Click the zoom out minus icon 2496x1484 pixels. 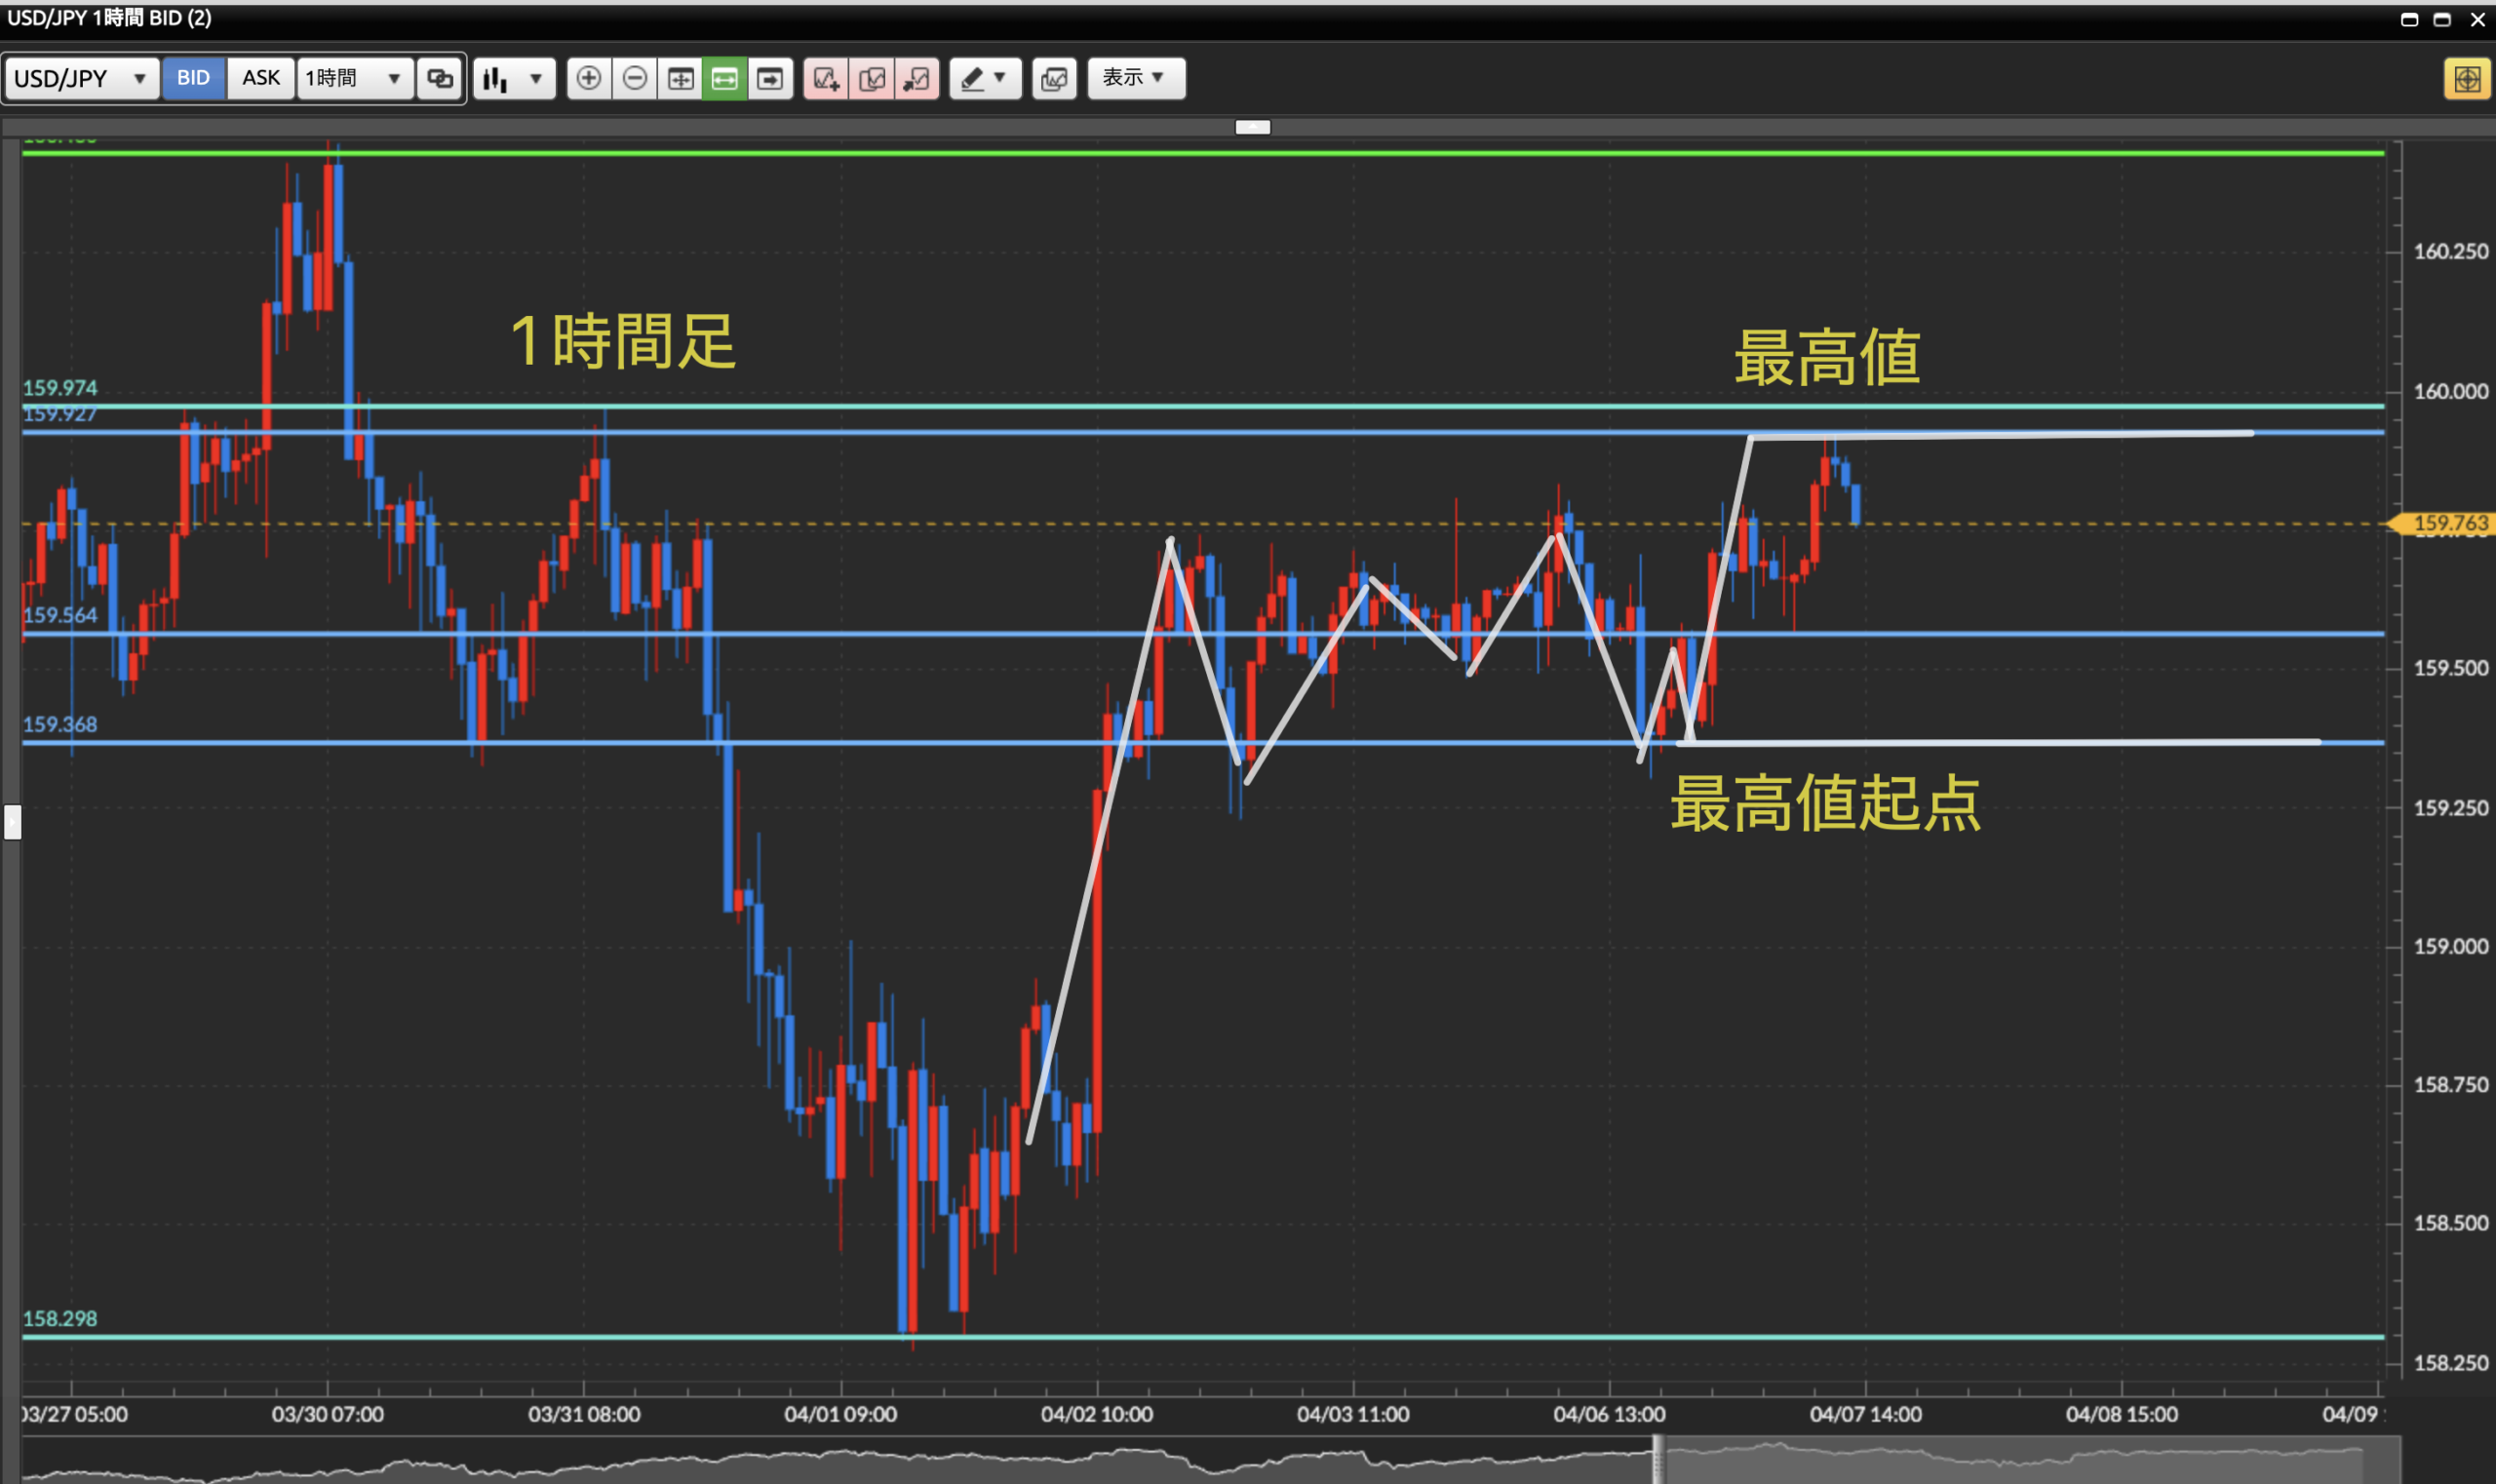pos(634,78)
